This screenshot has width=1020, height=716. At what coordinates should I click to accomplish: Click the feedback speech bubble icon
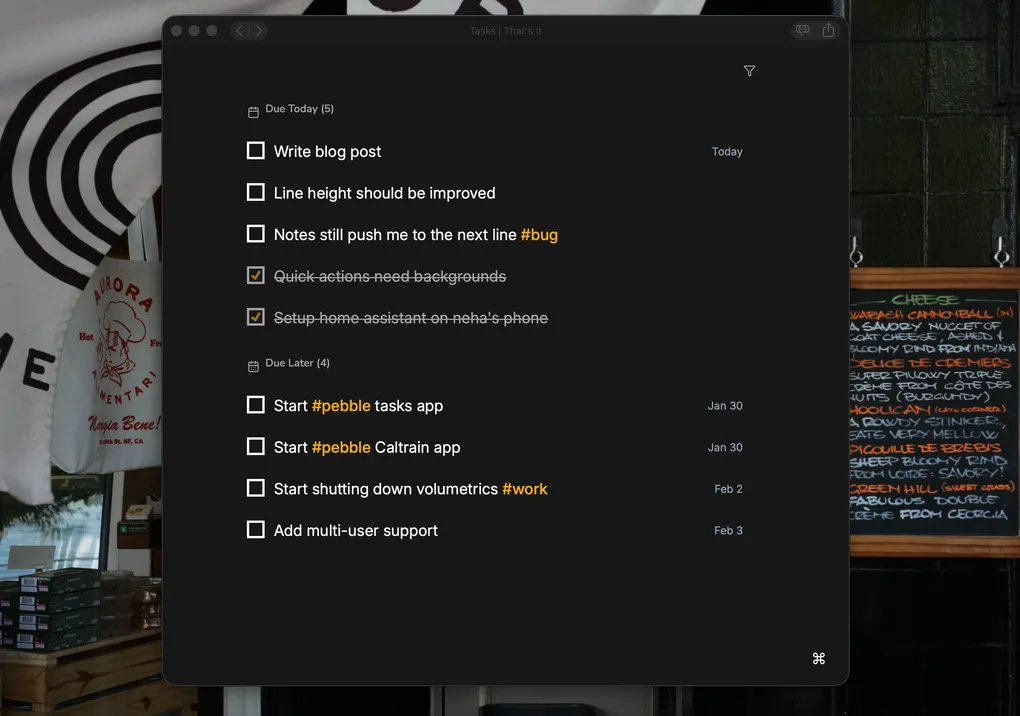802,31
